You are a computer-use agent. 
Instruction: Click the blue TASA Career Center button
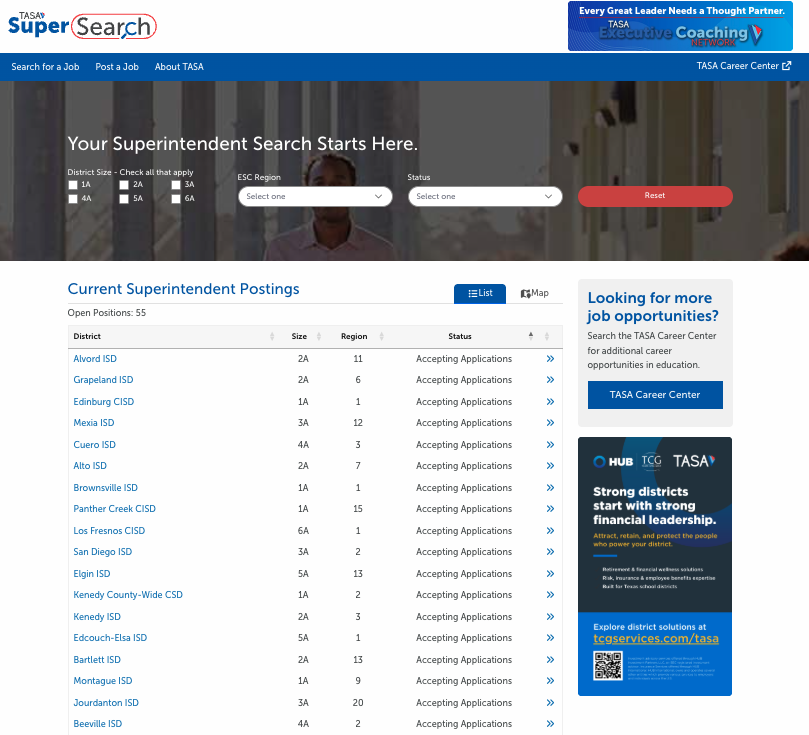click(x=655, y=395)
